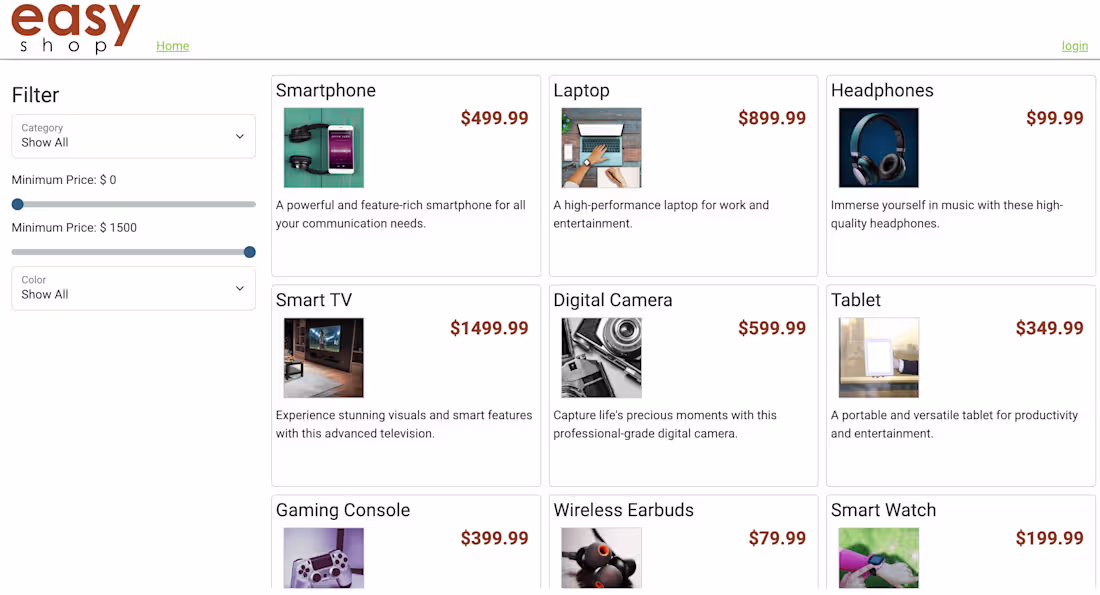The height and width of the screenshot is (595, 1100).
Task: Click the Headphones product image
Action: (x=878, y=148)
